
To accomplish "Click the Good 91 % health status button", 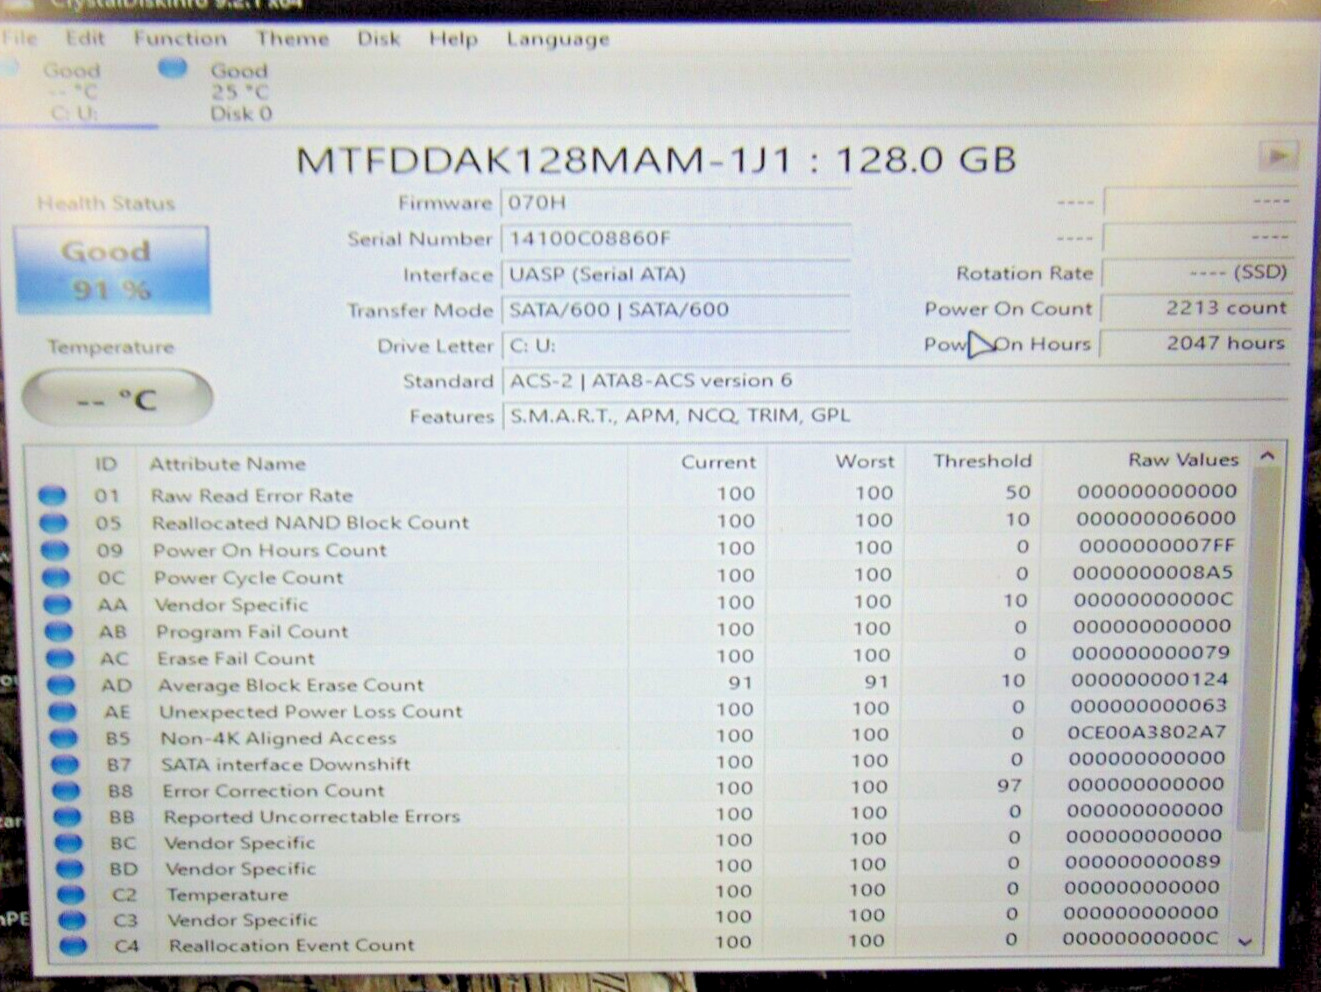I will tap(111, 270).
